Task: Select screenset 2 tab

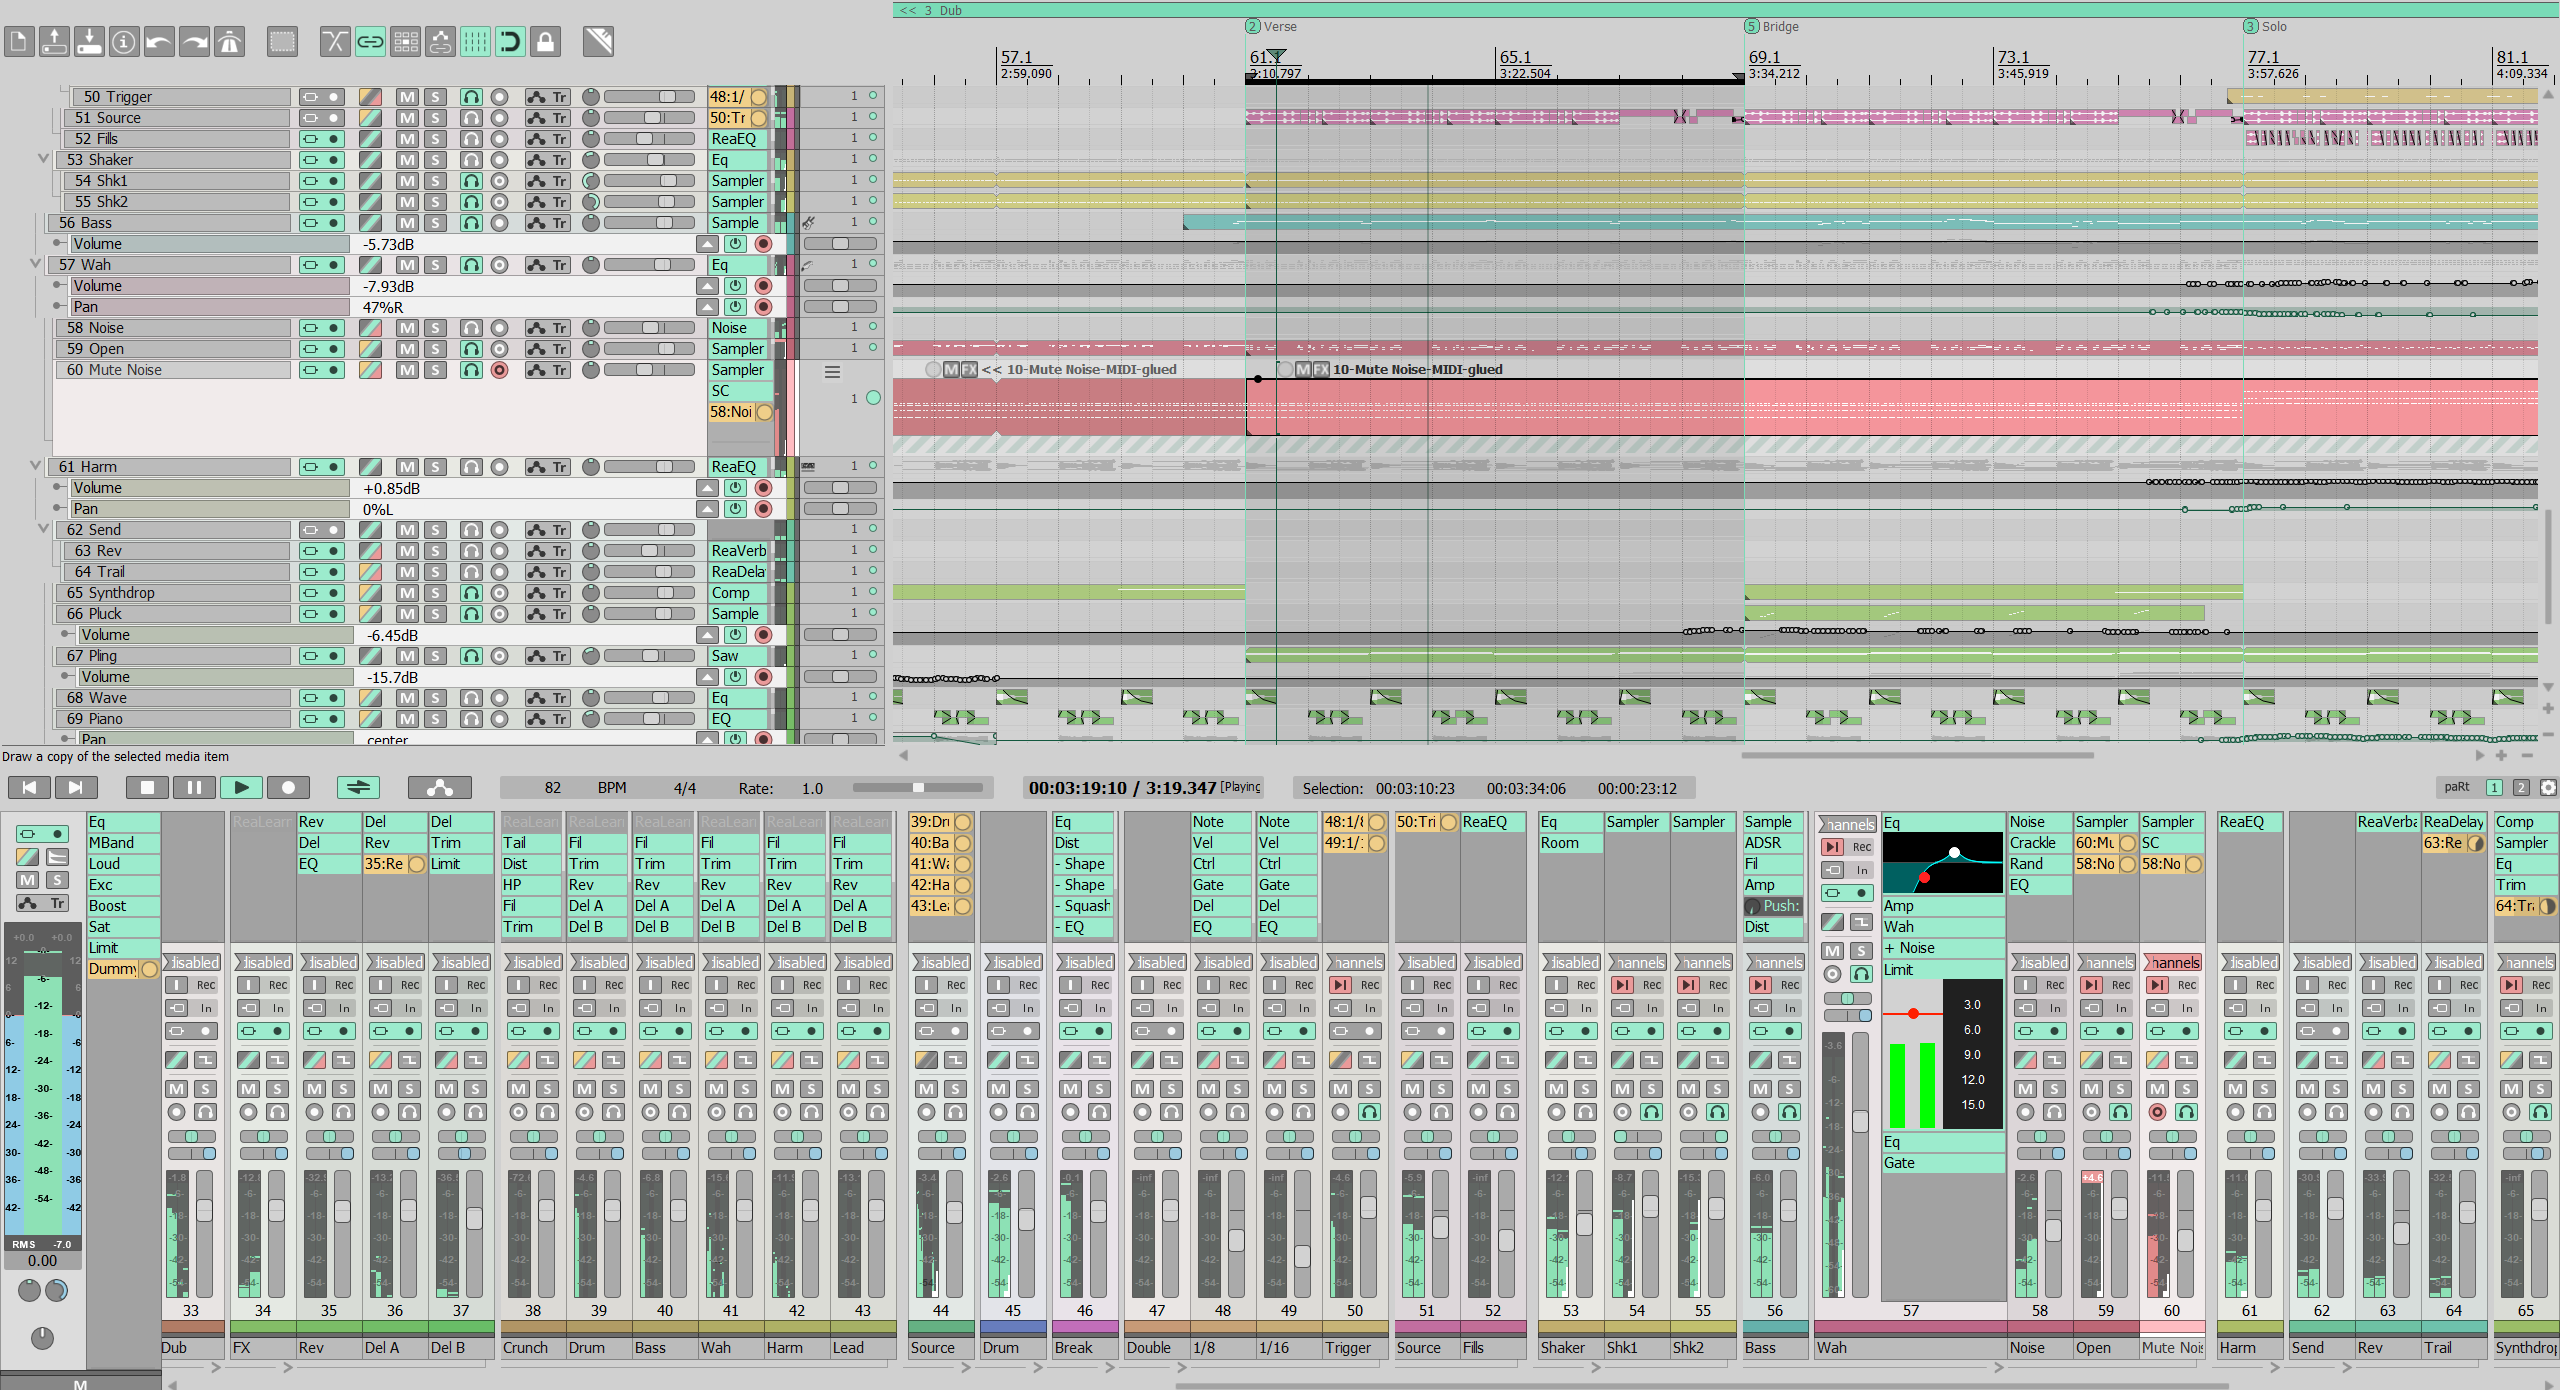Action: 2521,788
